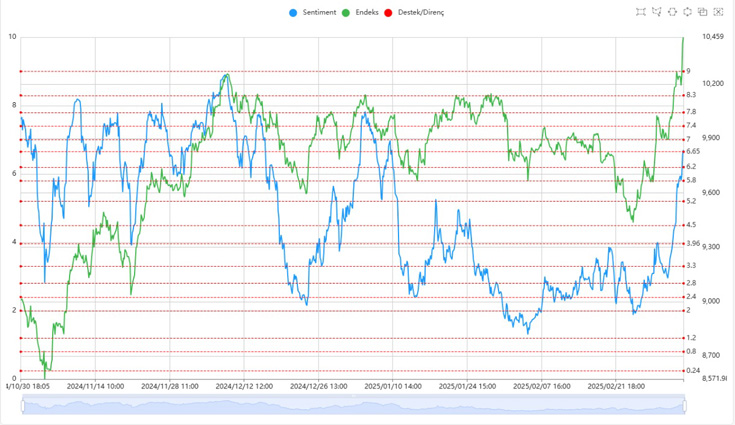The width and height of the screenshot is (735, 425).
Task: Click the left handle of zoom slider
Action: (21, 404)
